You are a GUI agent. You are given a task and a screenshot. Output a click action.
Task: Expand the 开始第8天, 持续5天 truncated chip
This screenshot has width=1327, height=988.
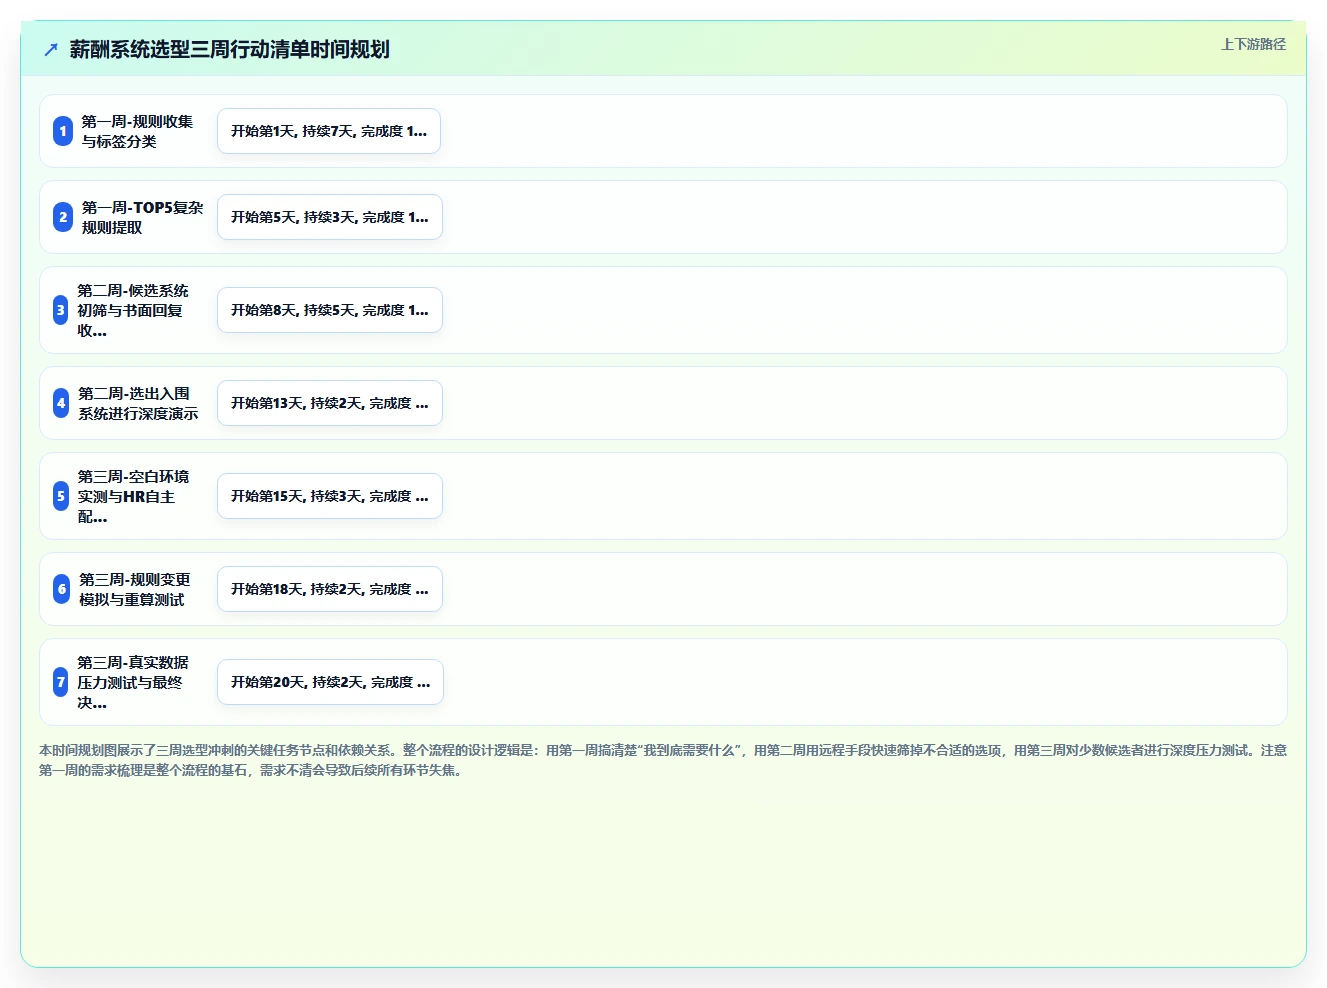330,310
